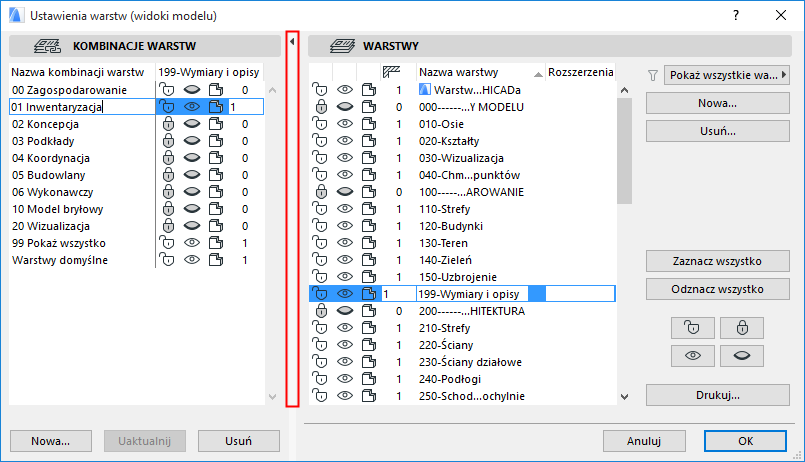The height and width of the screenshot is (462, 805).
Task: Toggle lock for 130-Teren layer
Action: click(320, 243)
